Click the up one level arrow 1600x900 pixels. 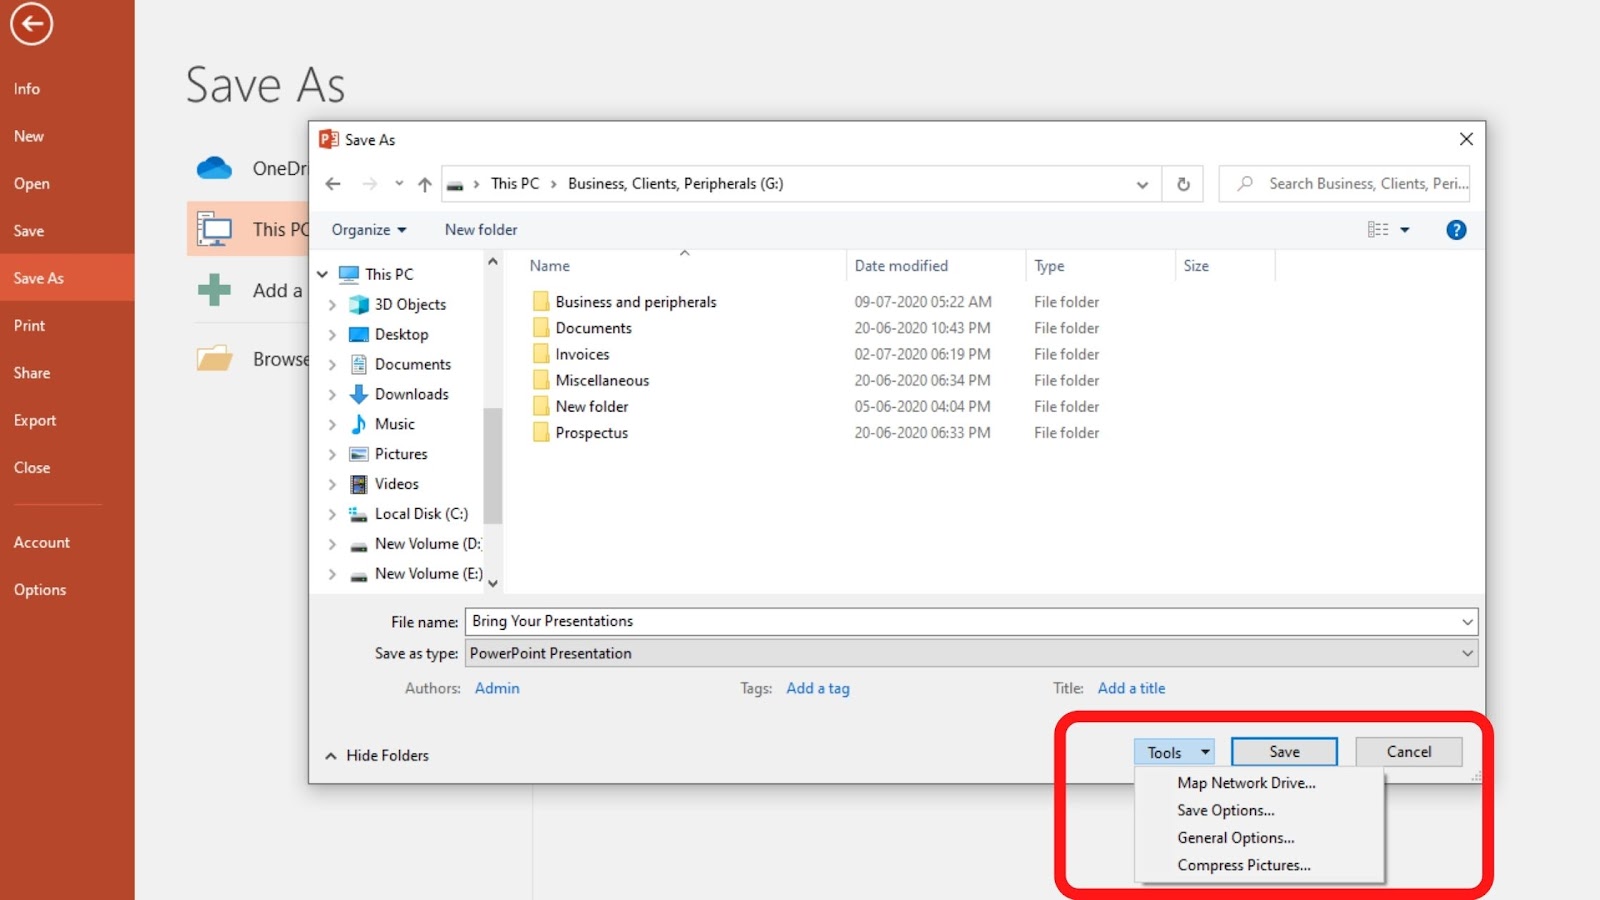click(423, 184)
